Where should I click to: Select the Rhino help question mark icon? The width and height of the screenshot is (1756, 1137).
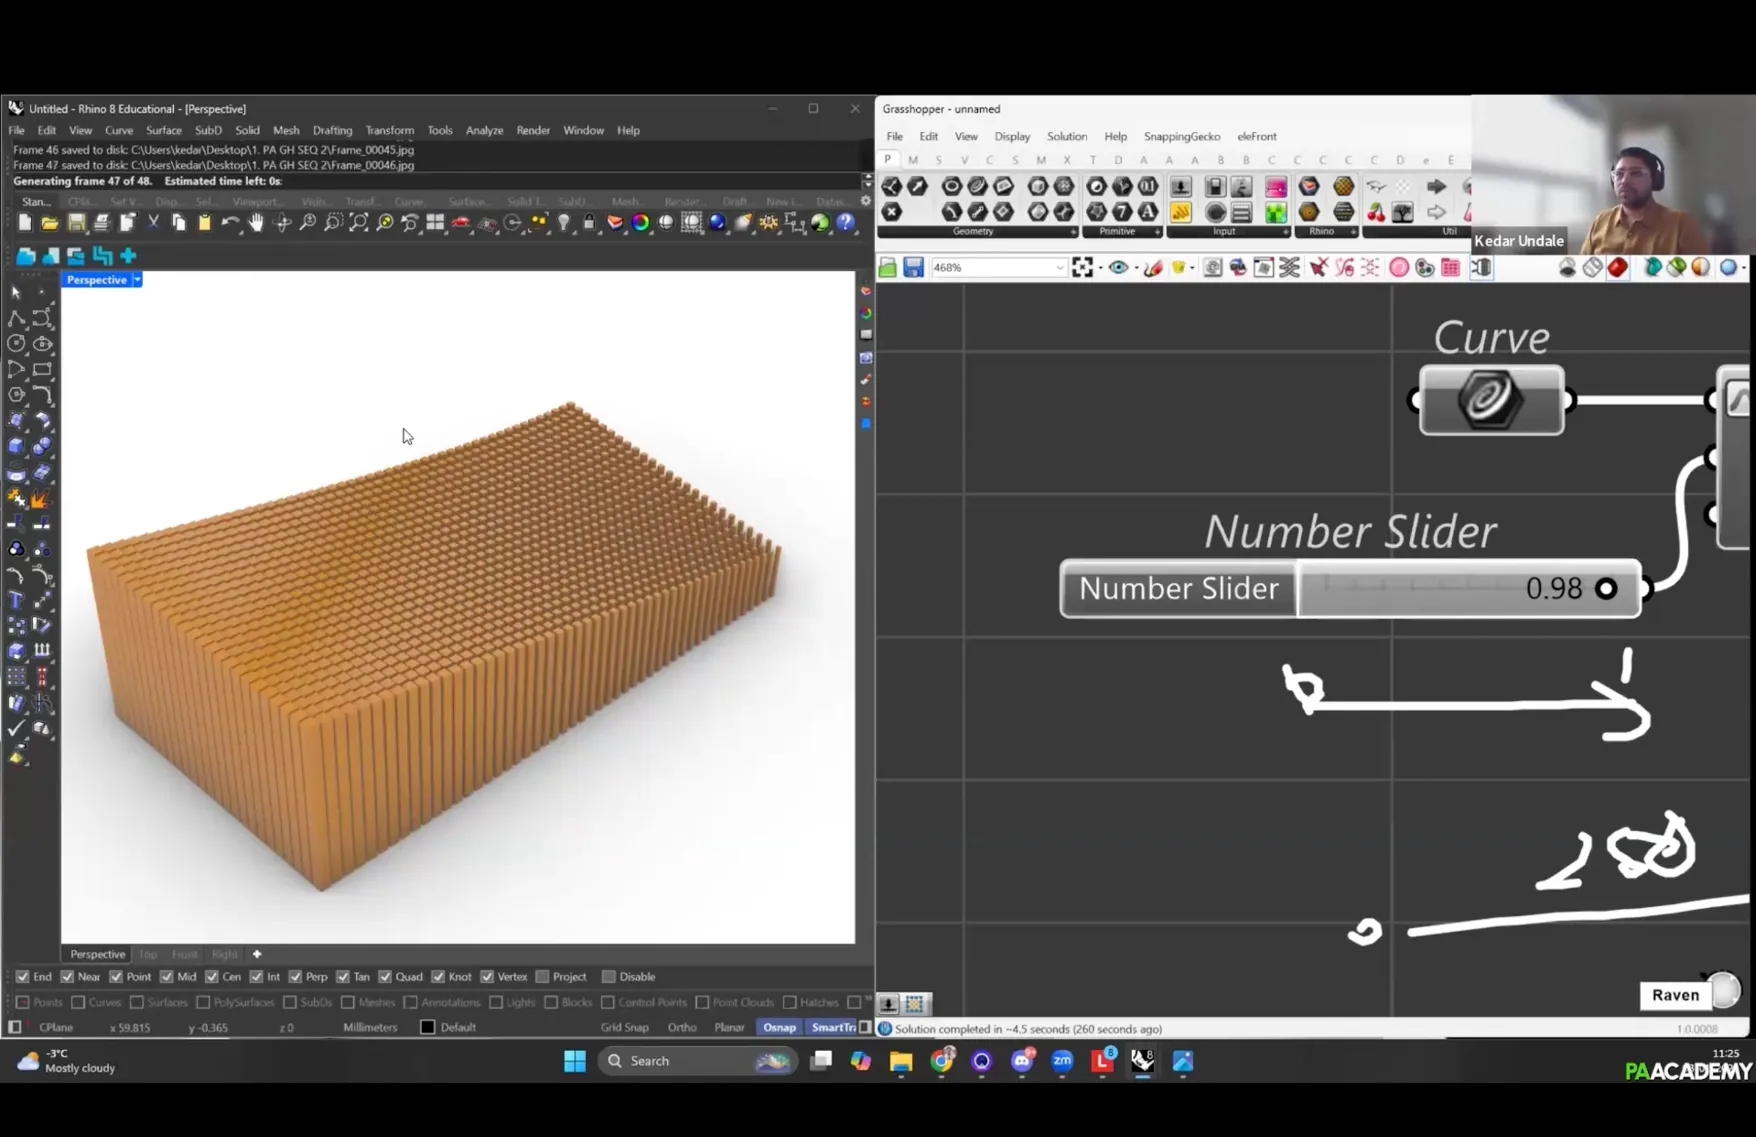(846, 223)
